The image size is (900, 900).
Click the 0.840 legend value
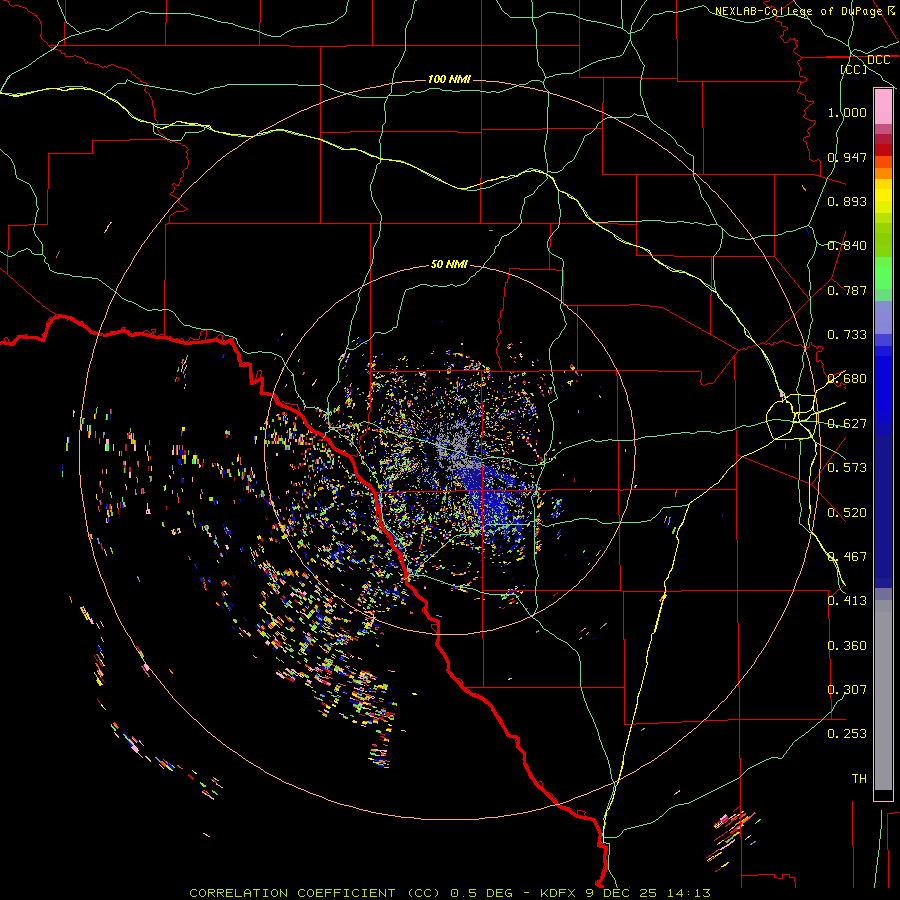[847, 246]
